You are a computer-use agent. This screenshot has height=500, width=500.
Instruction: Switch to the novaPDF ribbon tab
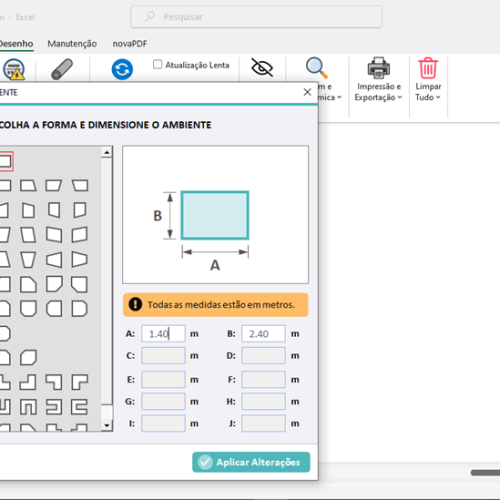(x=130, y=44)
